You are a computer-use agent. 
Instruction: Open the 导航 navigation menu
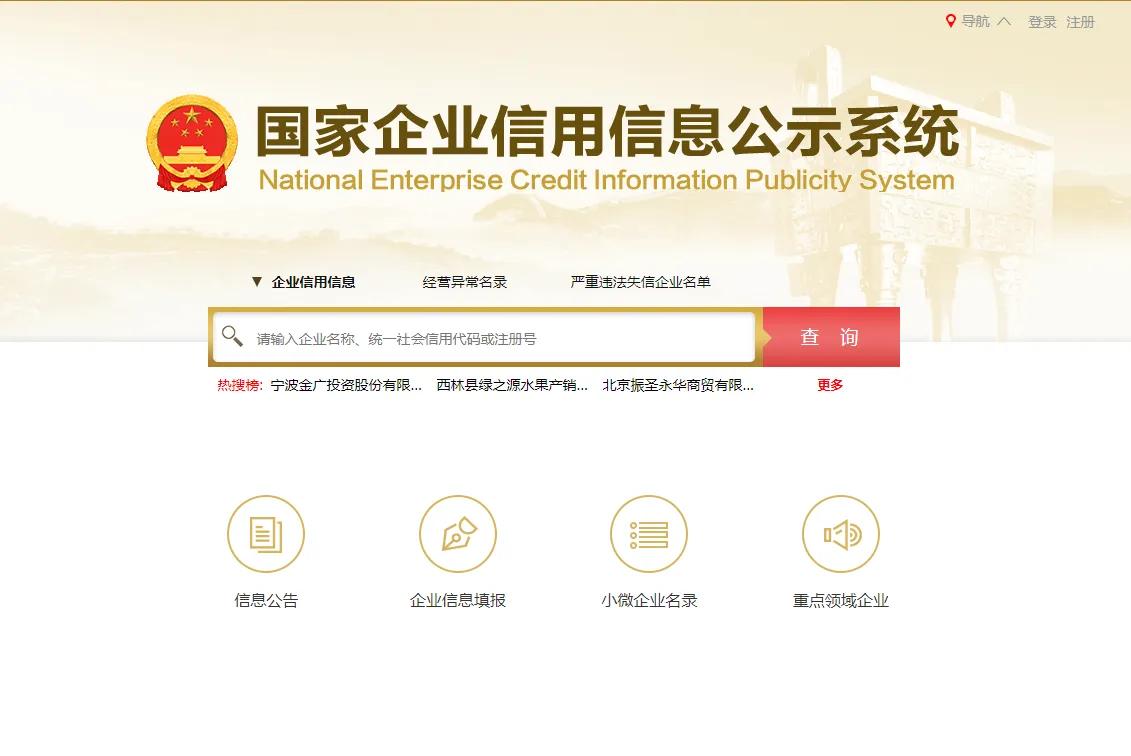(x=975, y=22)
